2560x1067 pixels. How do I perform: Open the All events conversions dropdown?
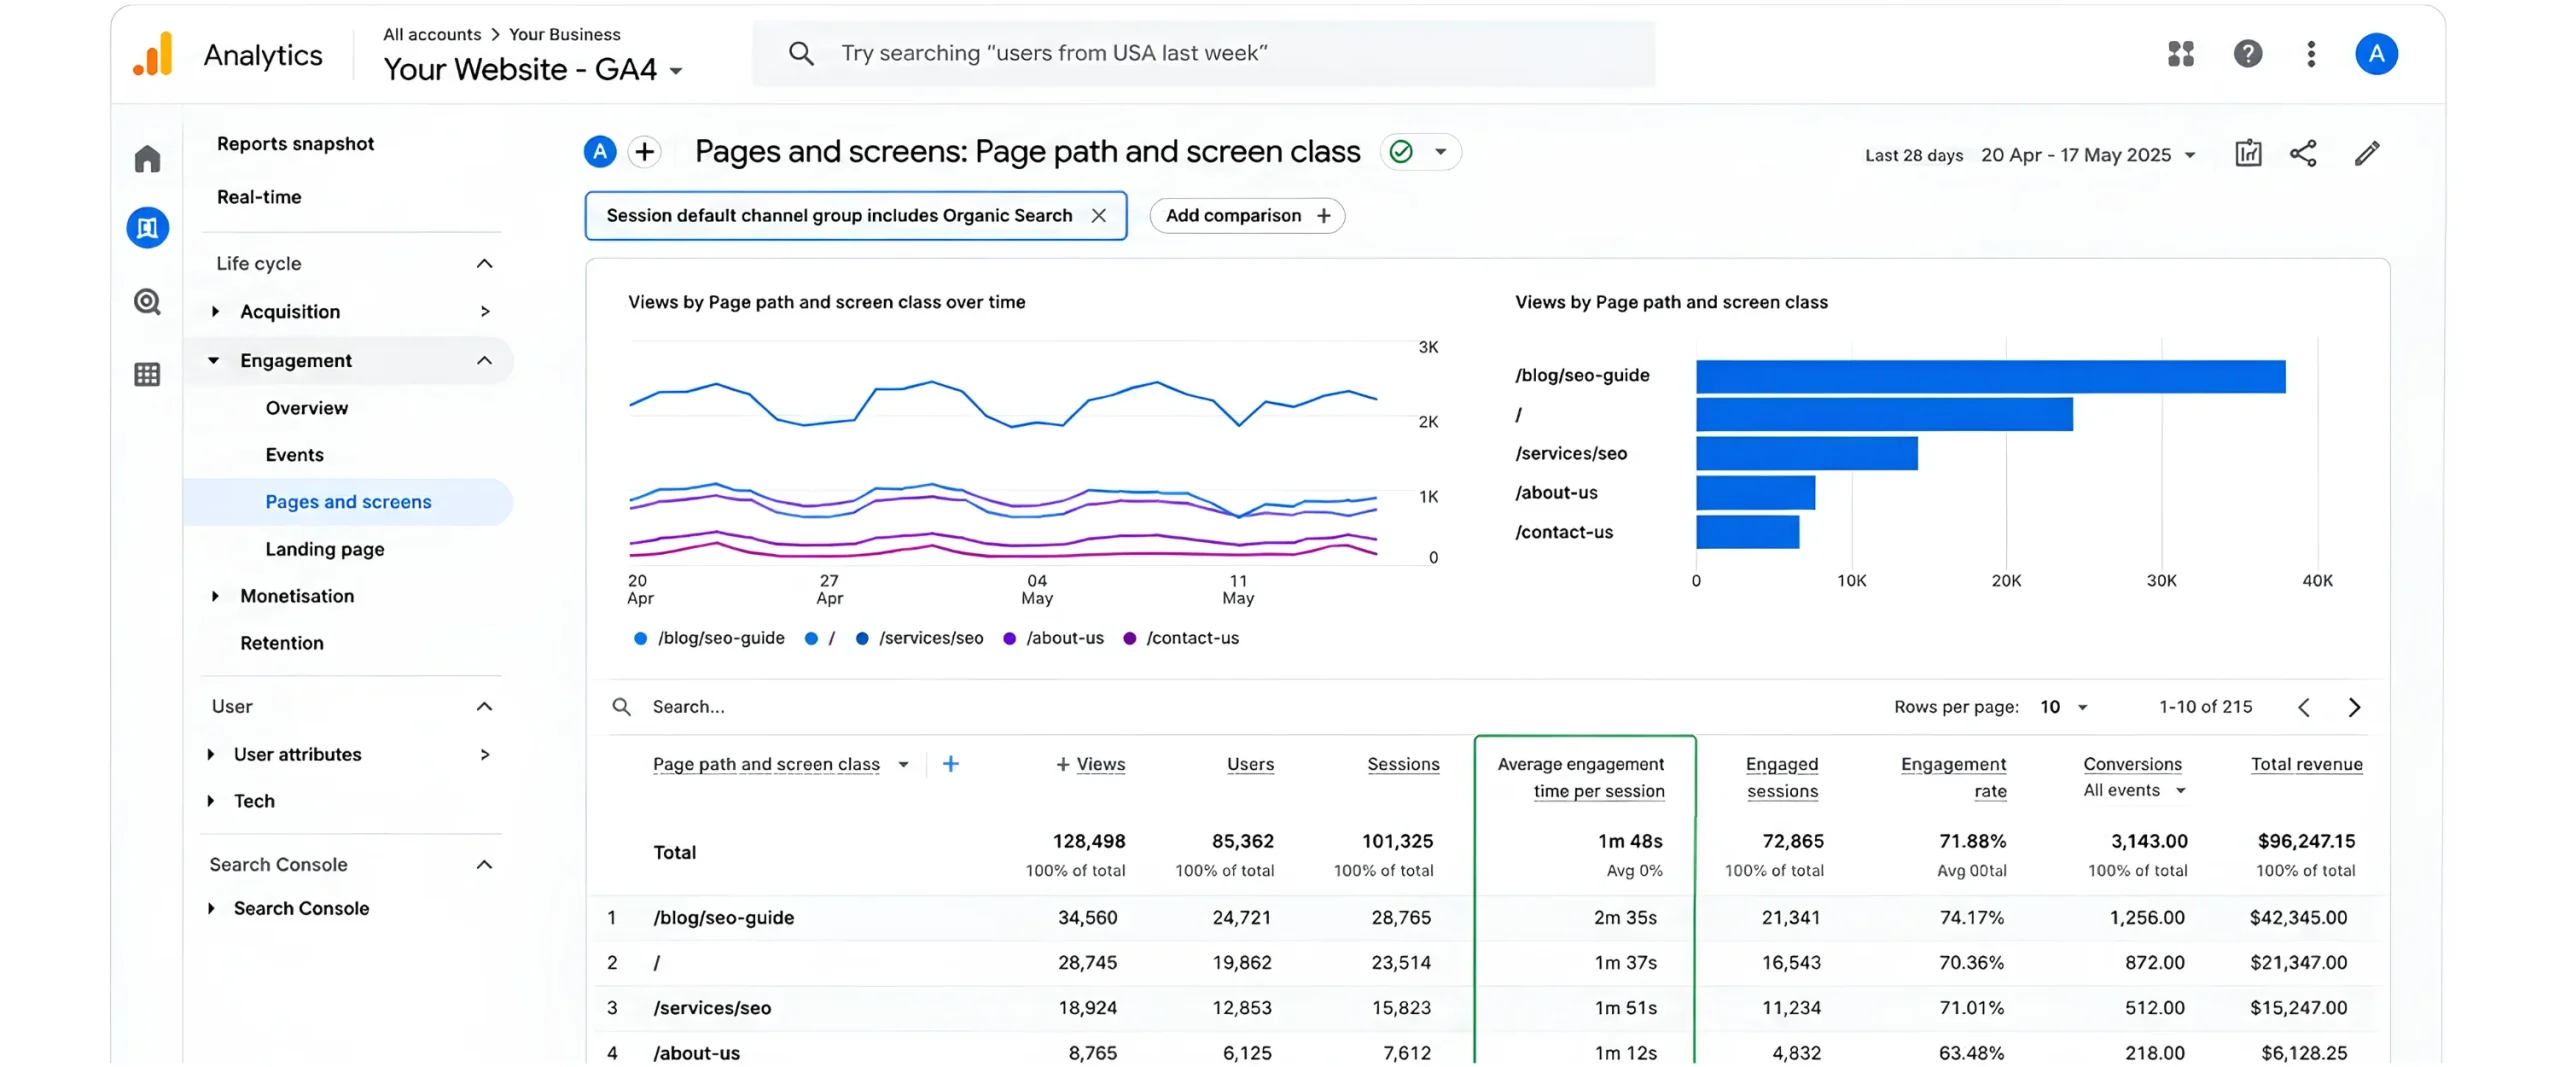pyautogui.click(x=2134, y=790)
